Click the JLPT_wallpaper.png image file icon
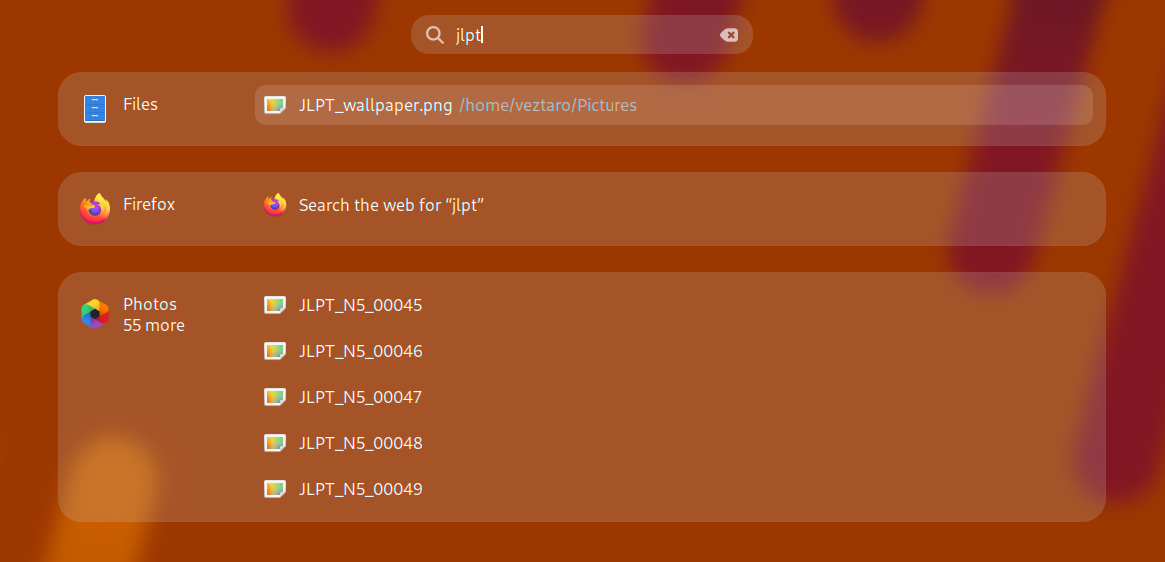1165x562 pixels. click(x=275, y=105)
